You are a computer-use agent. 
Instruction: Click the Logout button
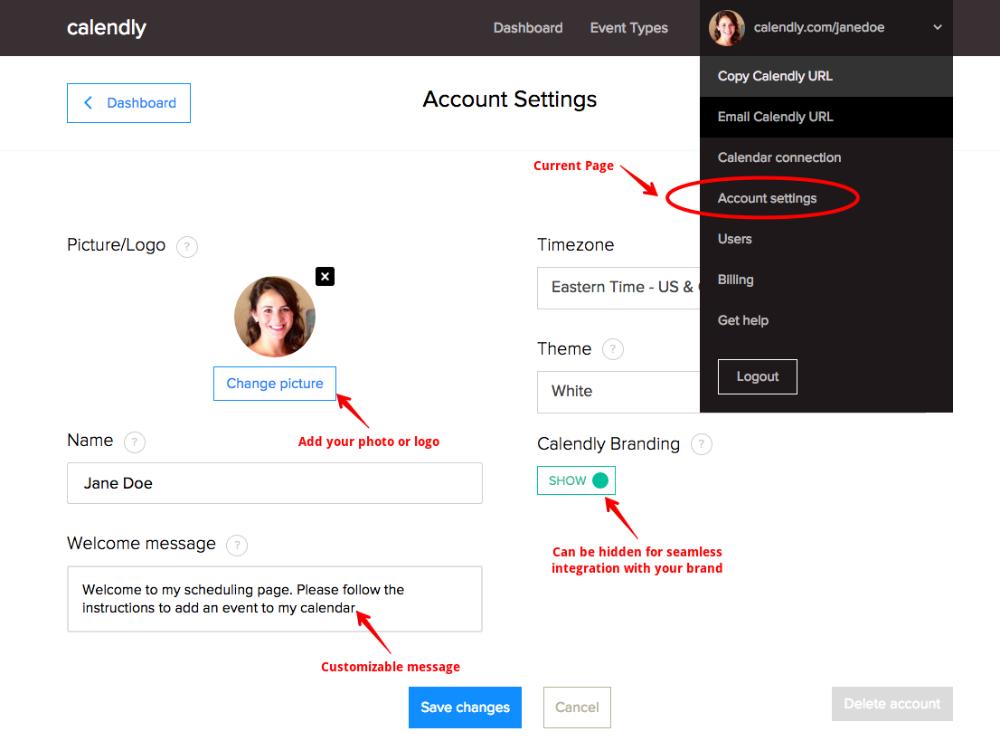click(757, 377)
